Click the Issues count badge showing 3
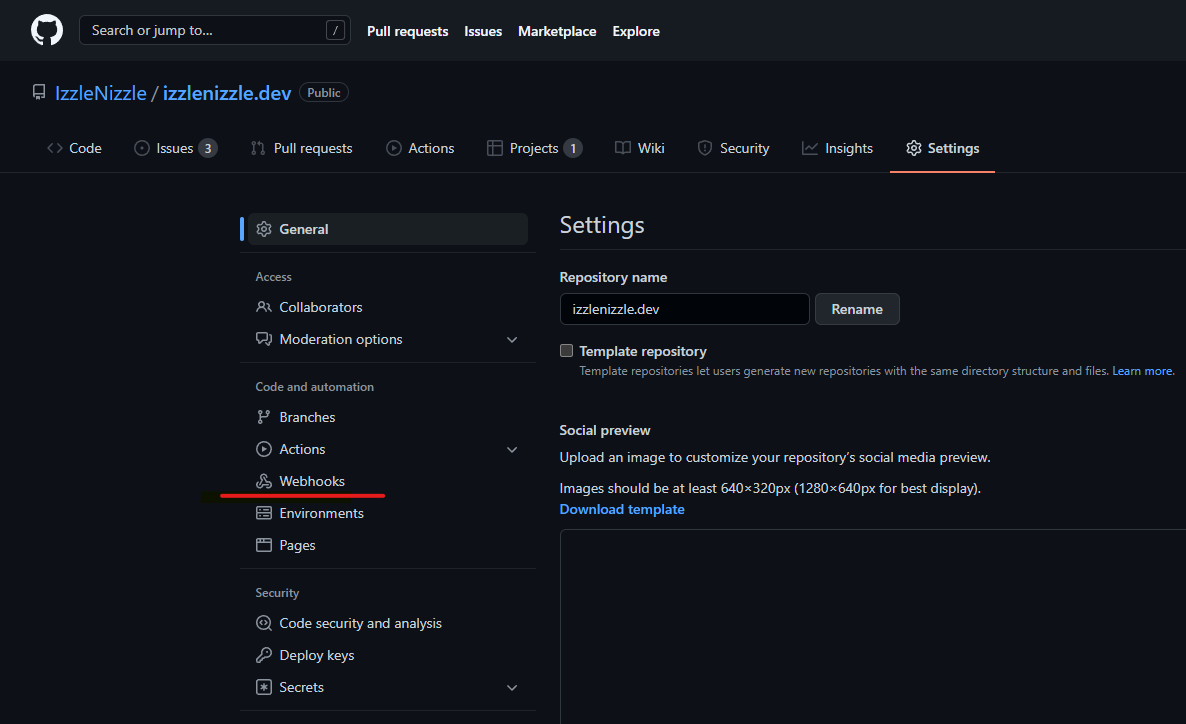 [208, 148]
